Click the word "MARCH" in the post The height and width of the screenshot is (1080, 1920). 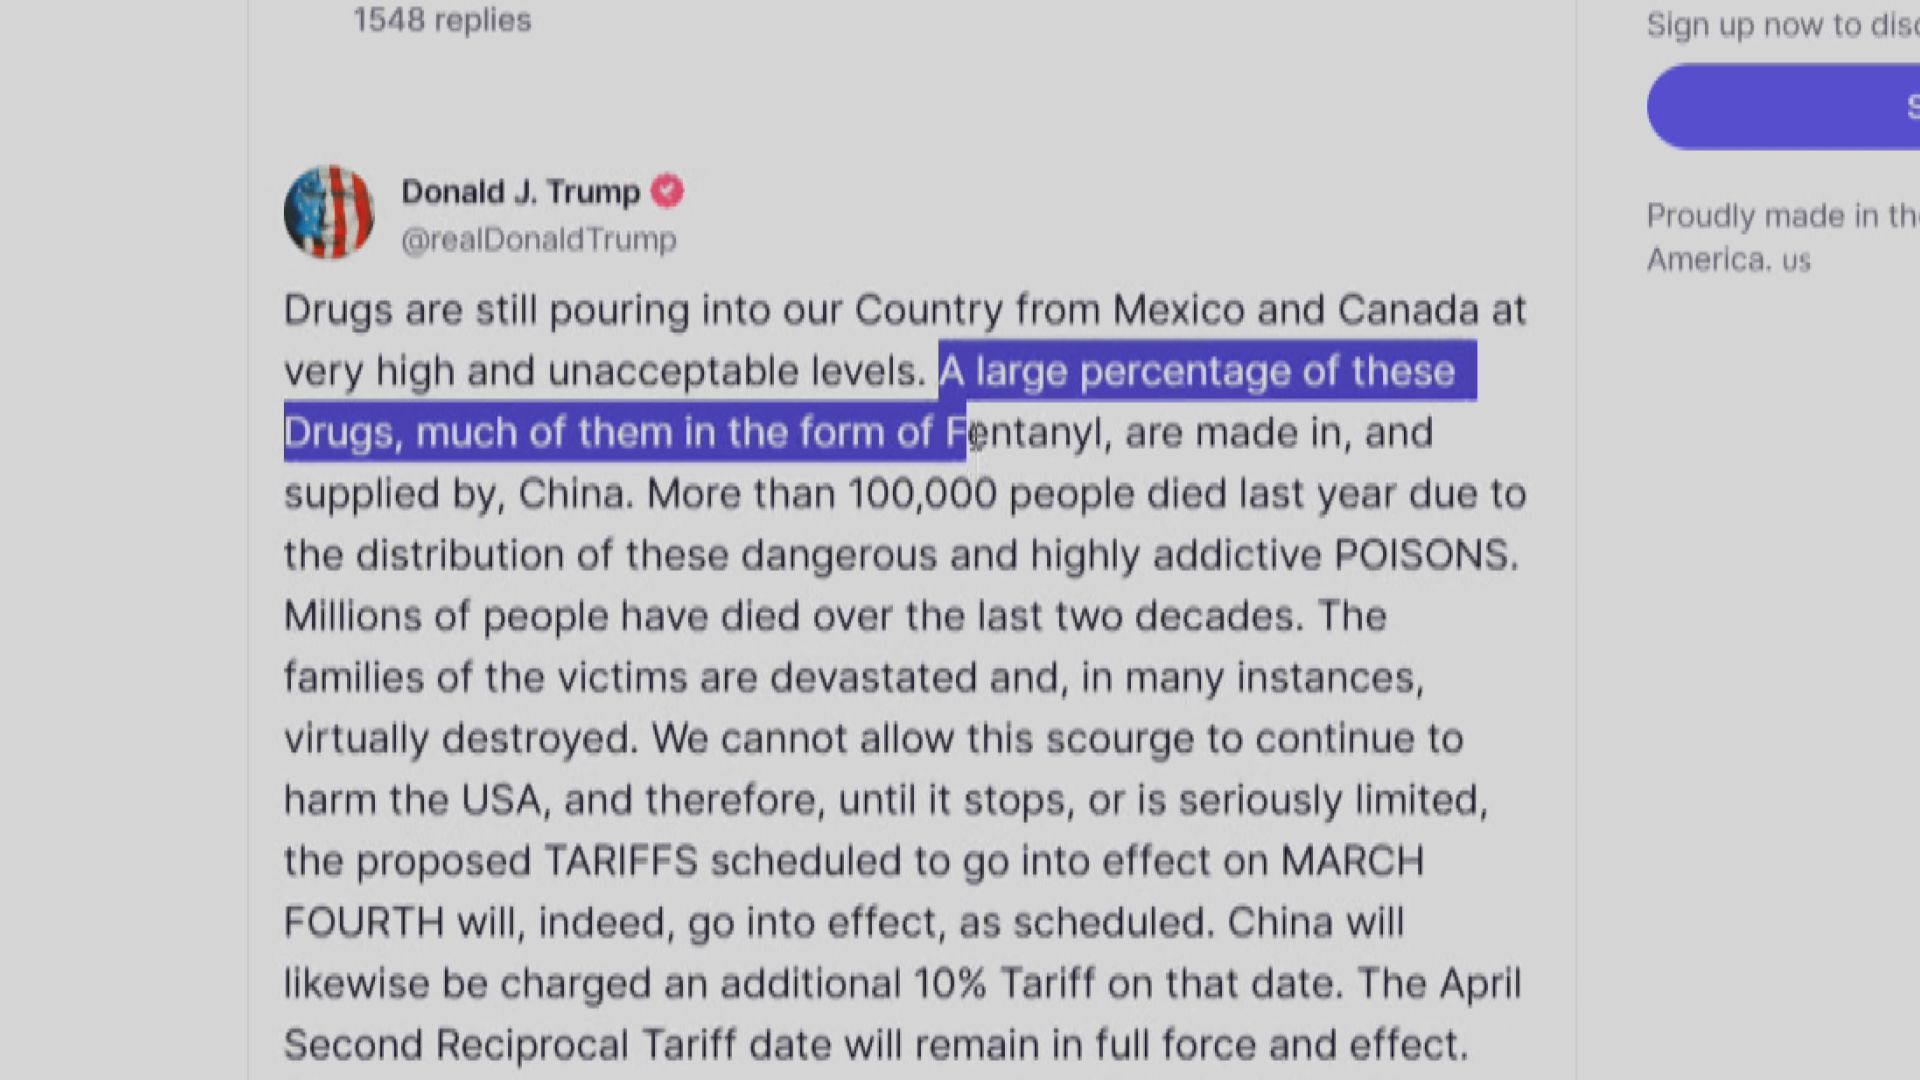coord(1352,861)
